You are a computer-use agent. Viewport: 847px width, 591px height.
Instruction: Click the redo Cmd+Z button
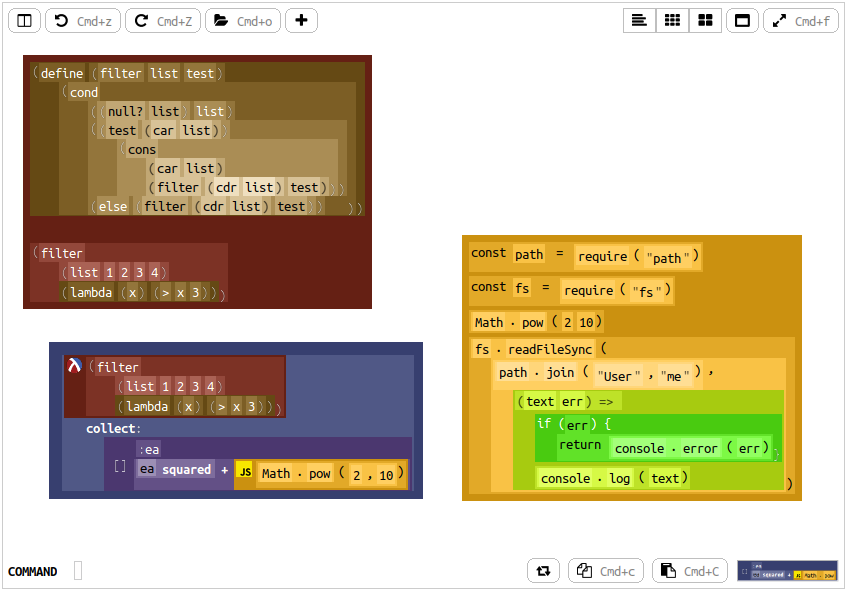162,20
